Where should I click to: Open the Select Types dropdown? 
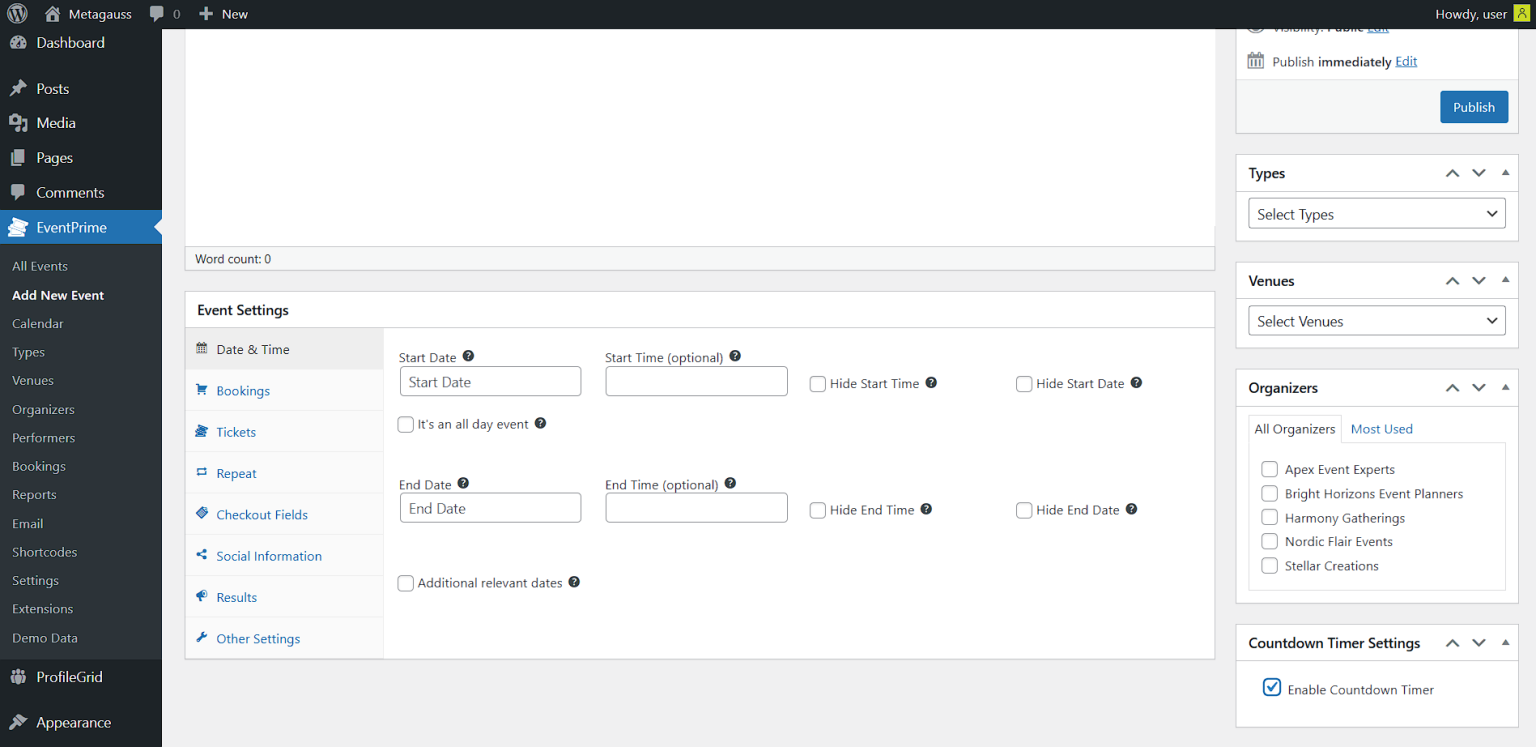[x=1376, y=214]
